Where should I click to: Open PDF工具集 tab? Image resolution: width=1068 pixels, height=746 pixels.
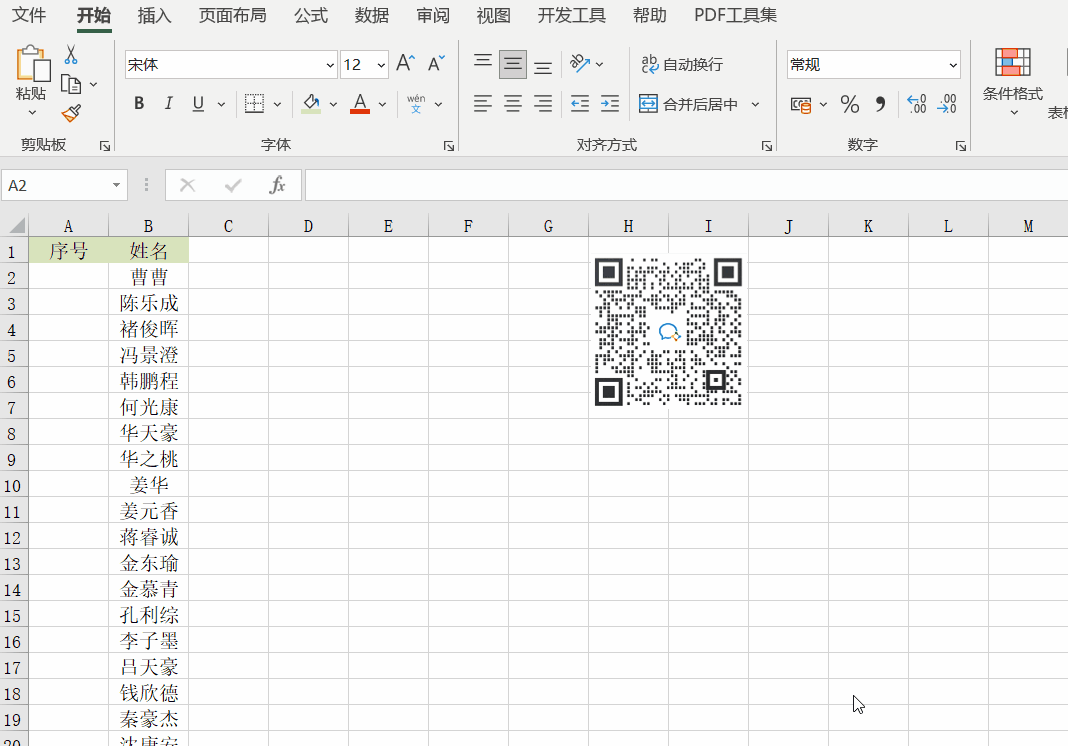click(x=736, y=15)
